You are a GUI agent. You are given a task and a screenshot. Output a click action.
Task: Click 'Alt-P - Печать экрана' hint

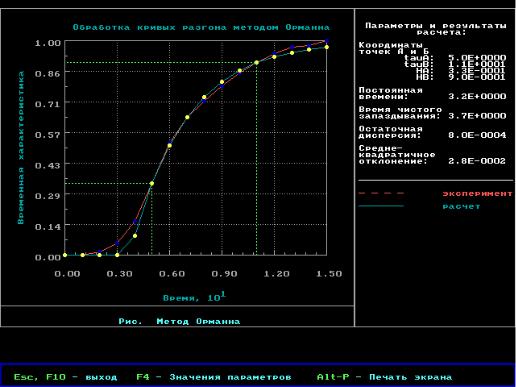coord(384,377)
